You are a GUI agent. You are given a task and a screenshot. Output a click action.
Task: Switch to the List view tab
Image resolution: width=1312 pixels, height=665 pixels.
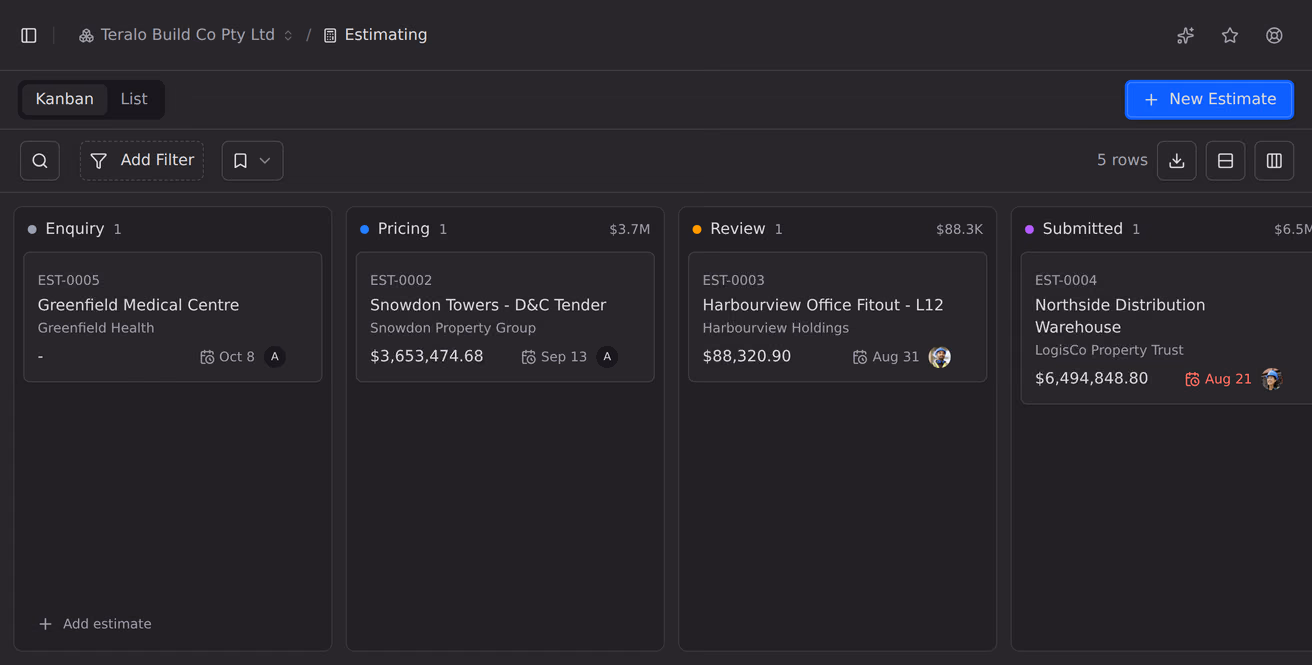tap(134, 99)
